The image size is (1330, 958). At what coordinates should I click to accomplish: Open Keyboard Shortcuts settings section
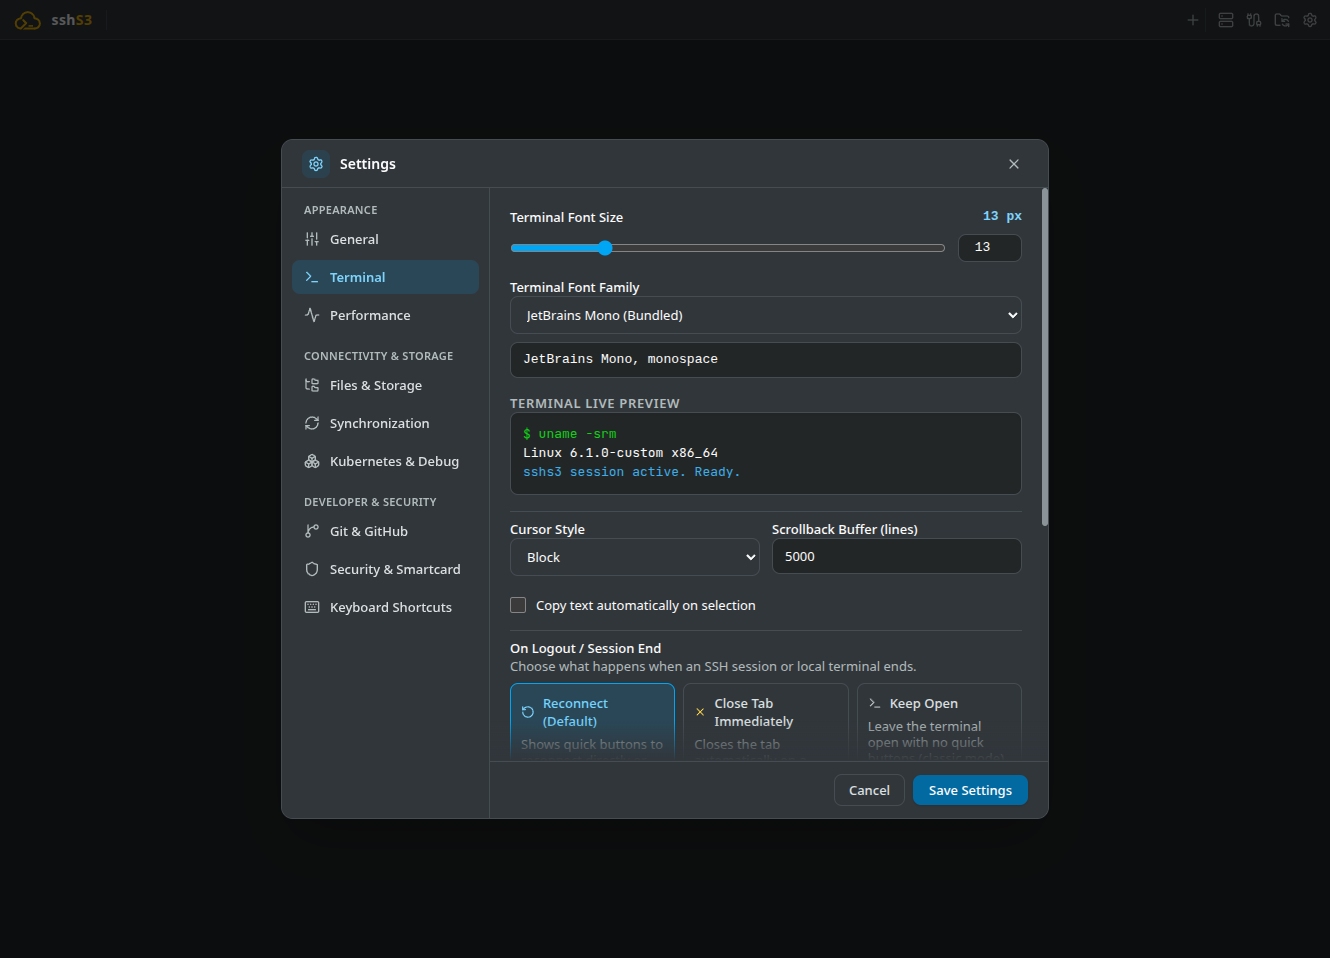pos(385,607)
